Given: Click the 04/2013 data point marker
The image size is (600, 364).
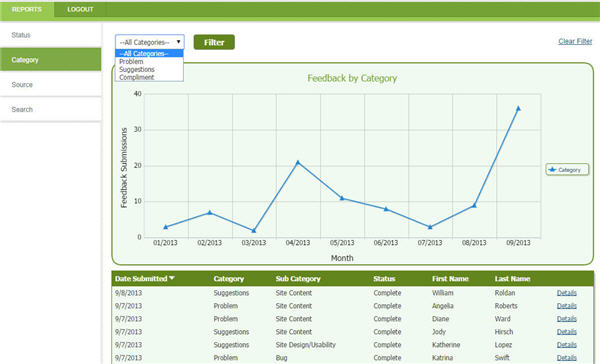Looking at the screenshot, I should [298, 162].
